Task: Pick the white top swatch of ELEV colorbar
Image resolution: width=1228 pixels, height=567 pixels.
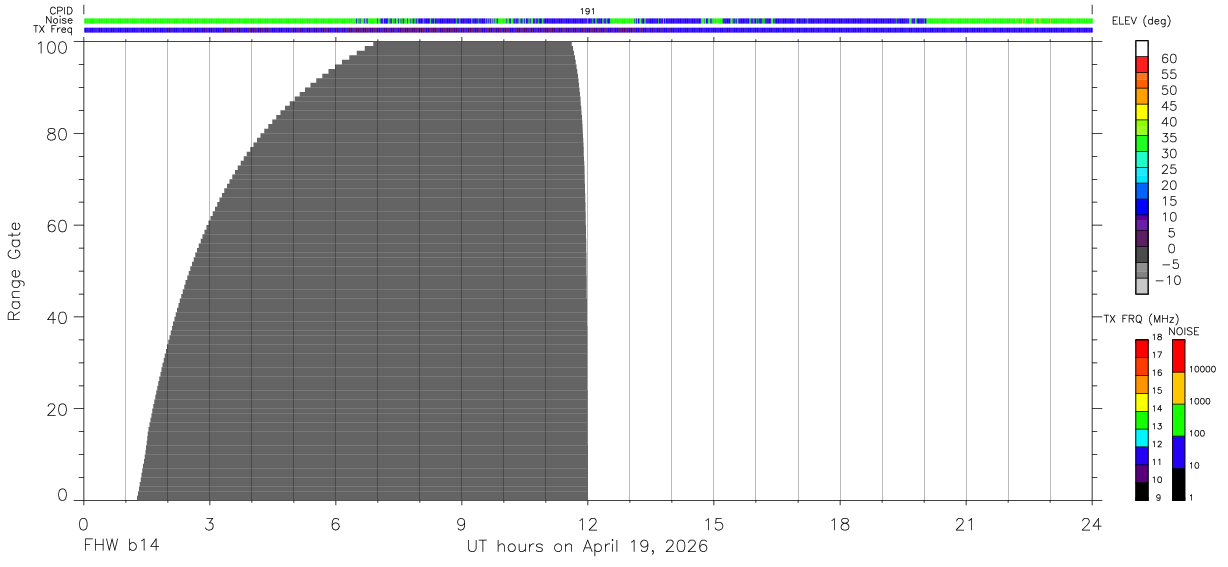Action: pos(1142,48)
